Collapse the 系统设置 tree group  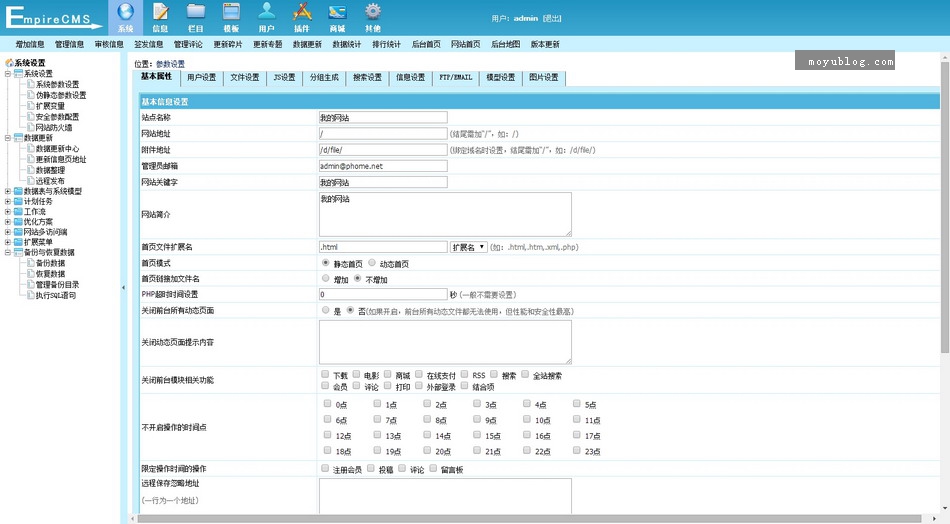click(8, 74)
